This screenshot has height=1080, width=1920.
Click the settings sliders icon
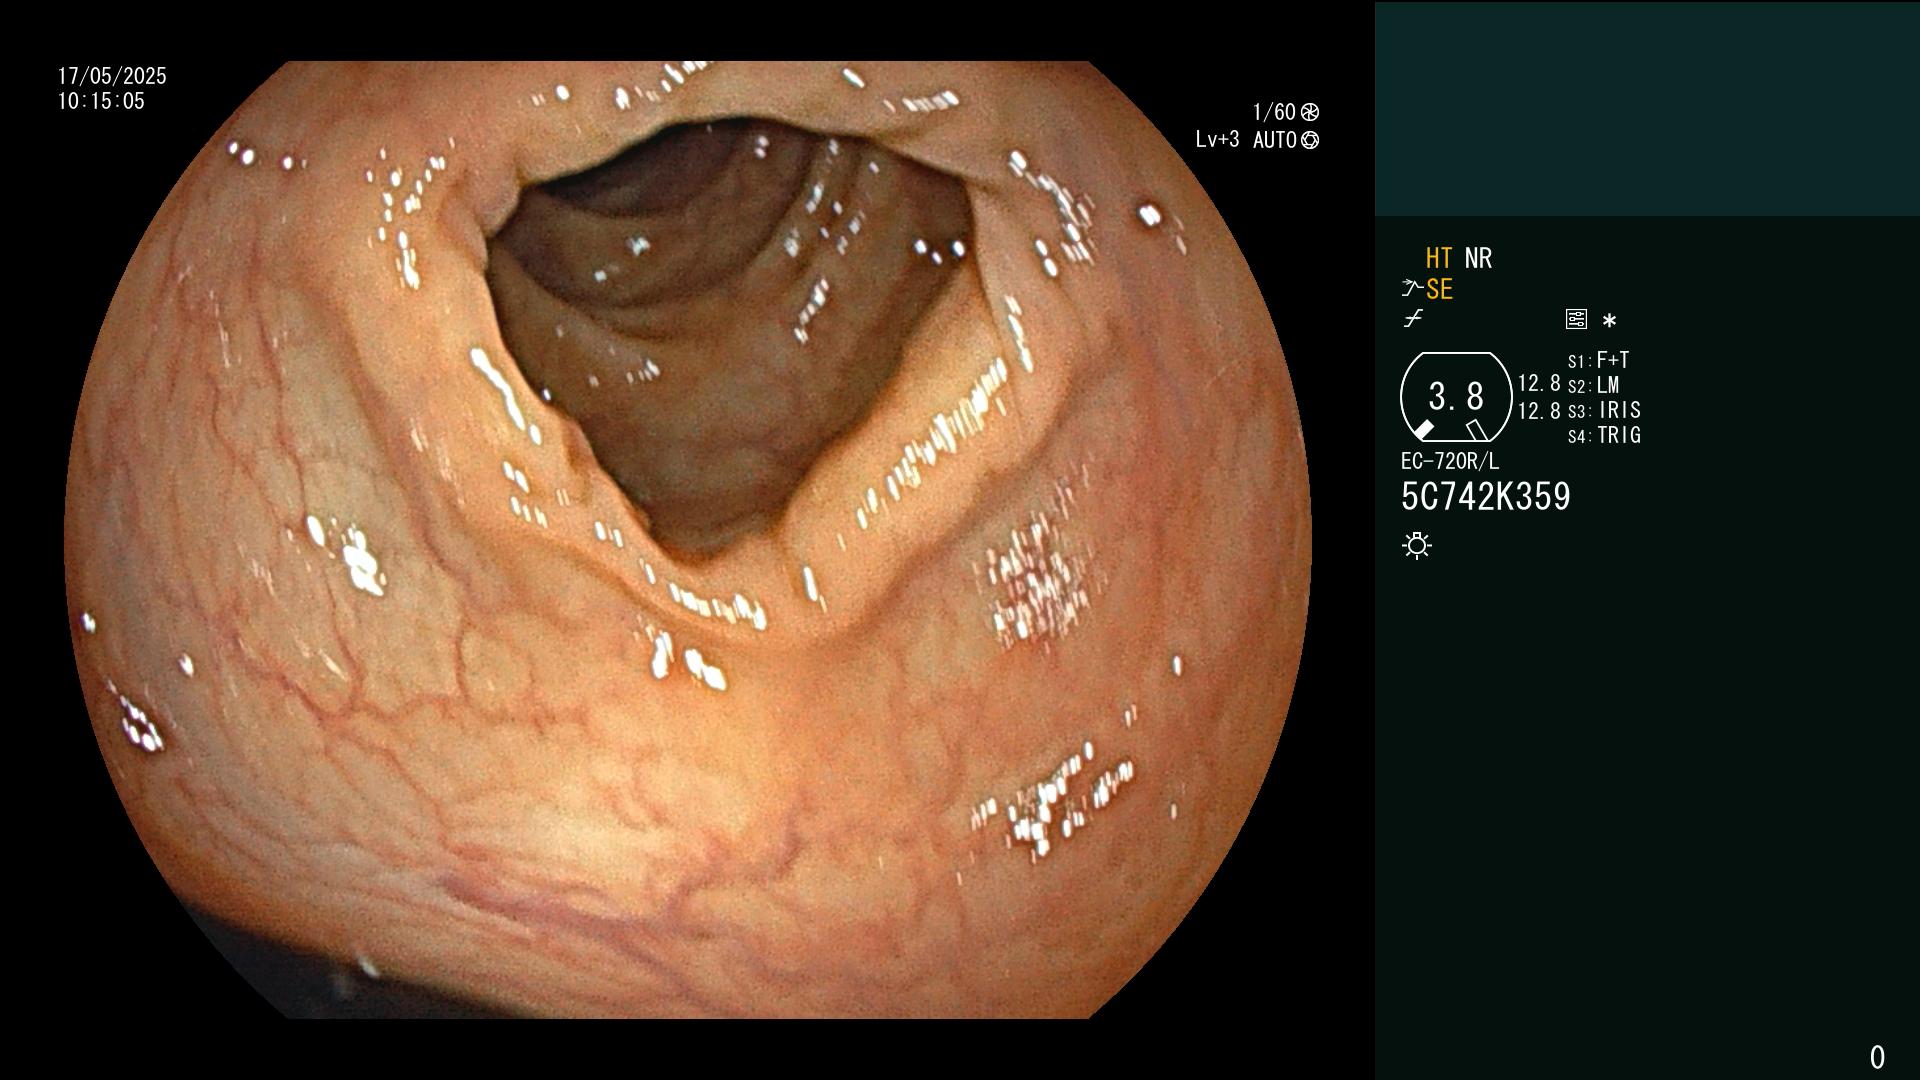pyautogui.click(x=1576, y=319)
